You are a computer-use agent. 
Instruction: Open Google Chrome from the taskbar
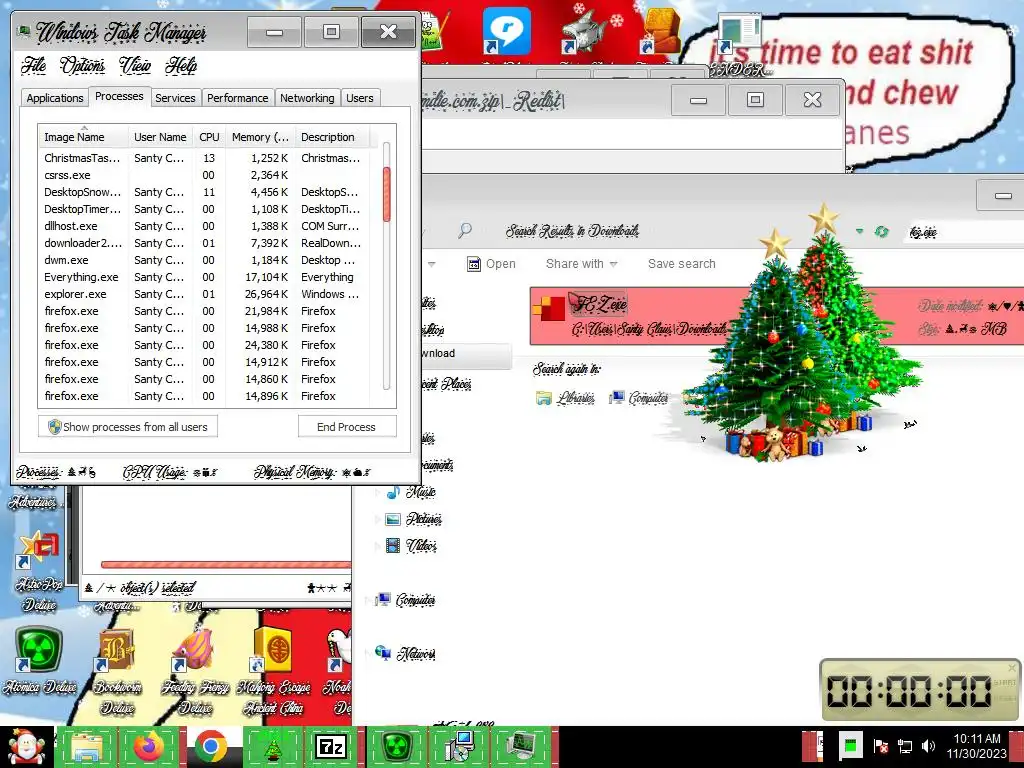click(210, 747)
